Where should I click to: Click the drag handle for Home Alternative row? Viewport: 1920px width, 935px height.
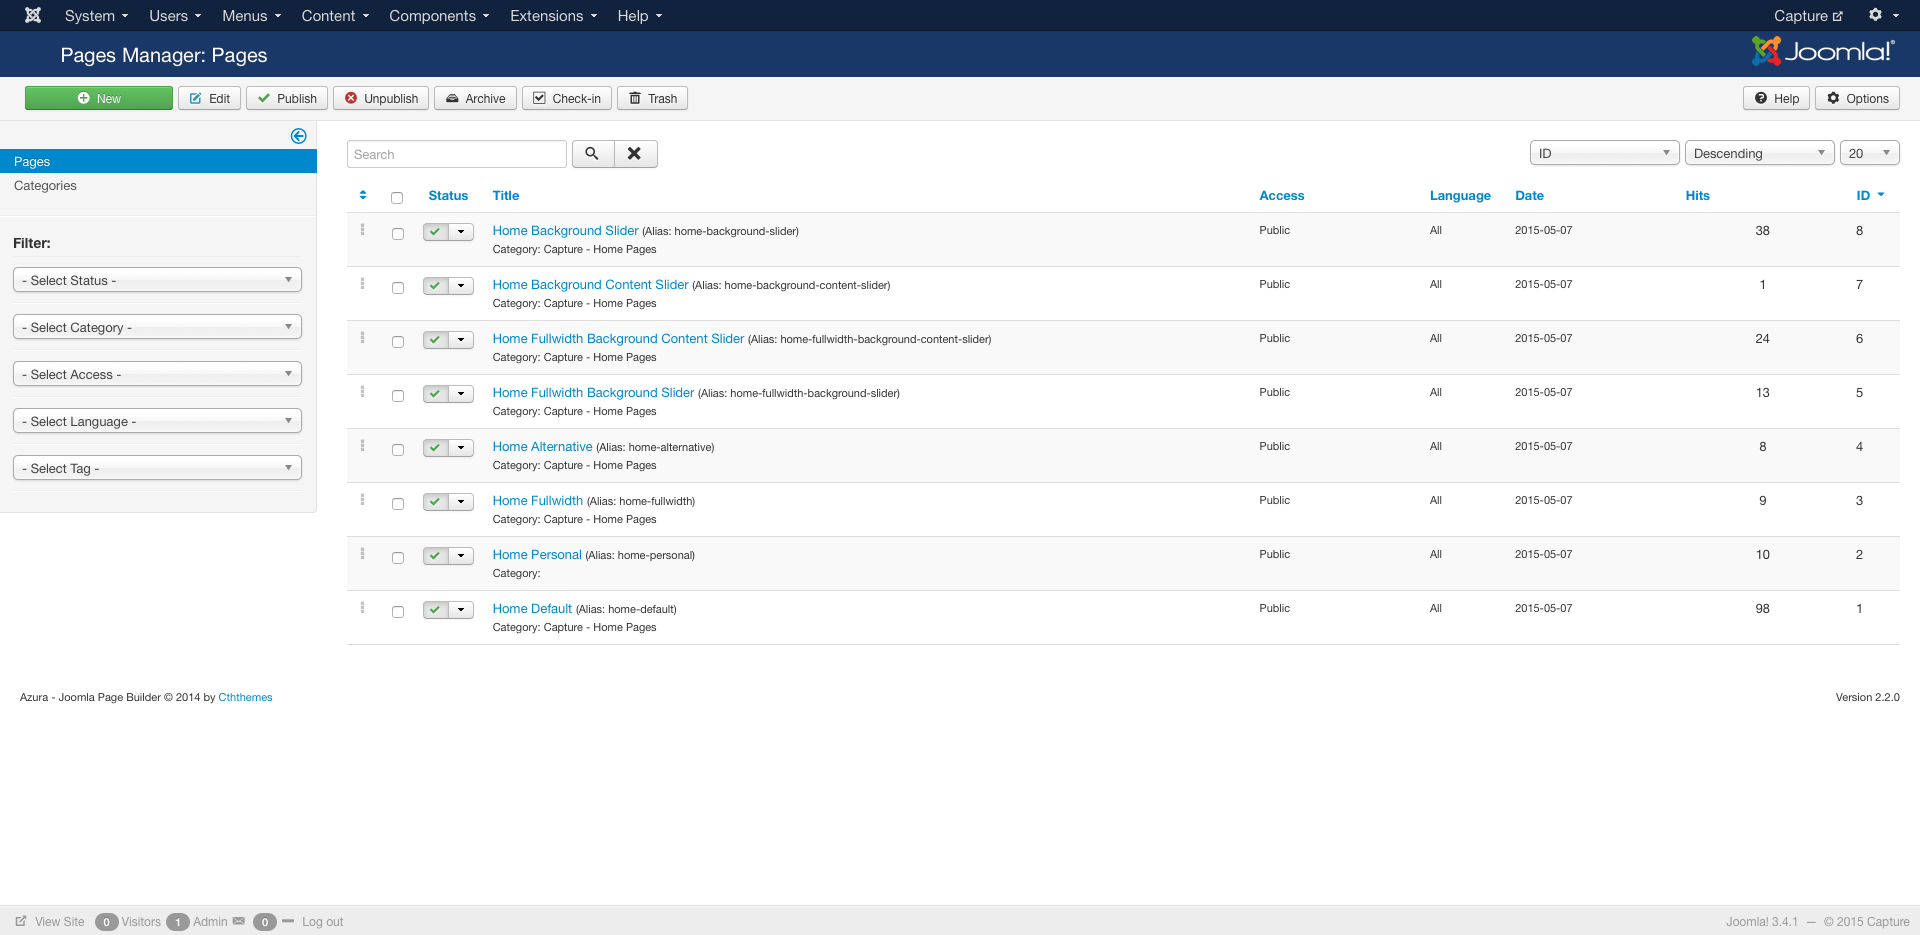pos(362,446)
